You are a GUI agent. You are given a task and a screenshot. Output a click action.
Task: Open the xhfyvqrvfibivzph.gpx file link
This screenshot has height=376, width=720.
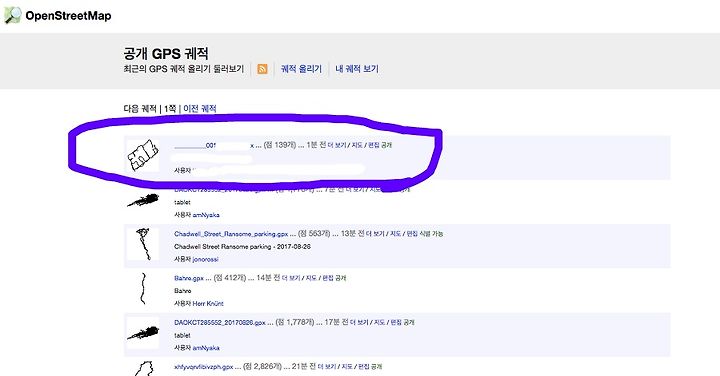pos(203,367)
